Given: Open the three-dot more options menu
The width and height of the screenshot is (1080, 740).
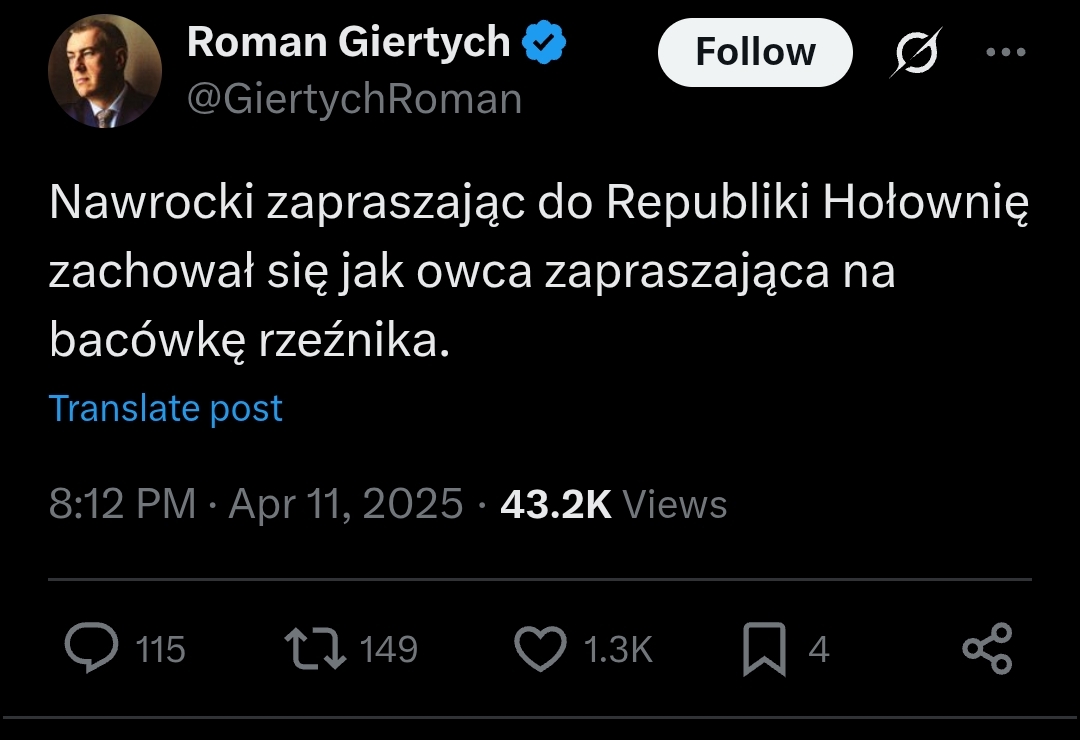Looking at the screenshot, I should click(x=1005, y=52).
